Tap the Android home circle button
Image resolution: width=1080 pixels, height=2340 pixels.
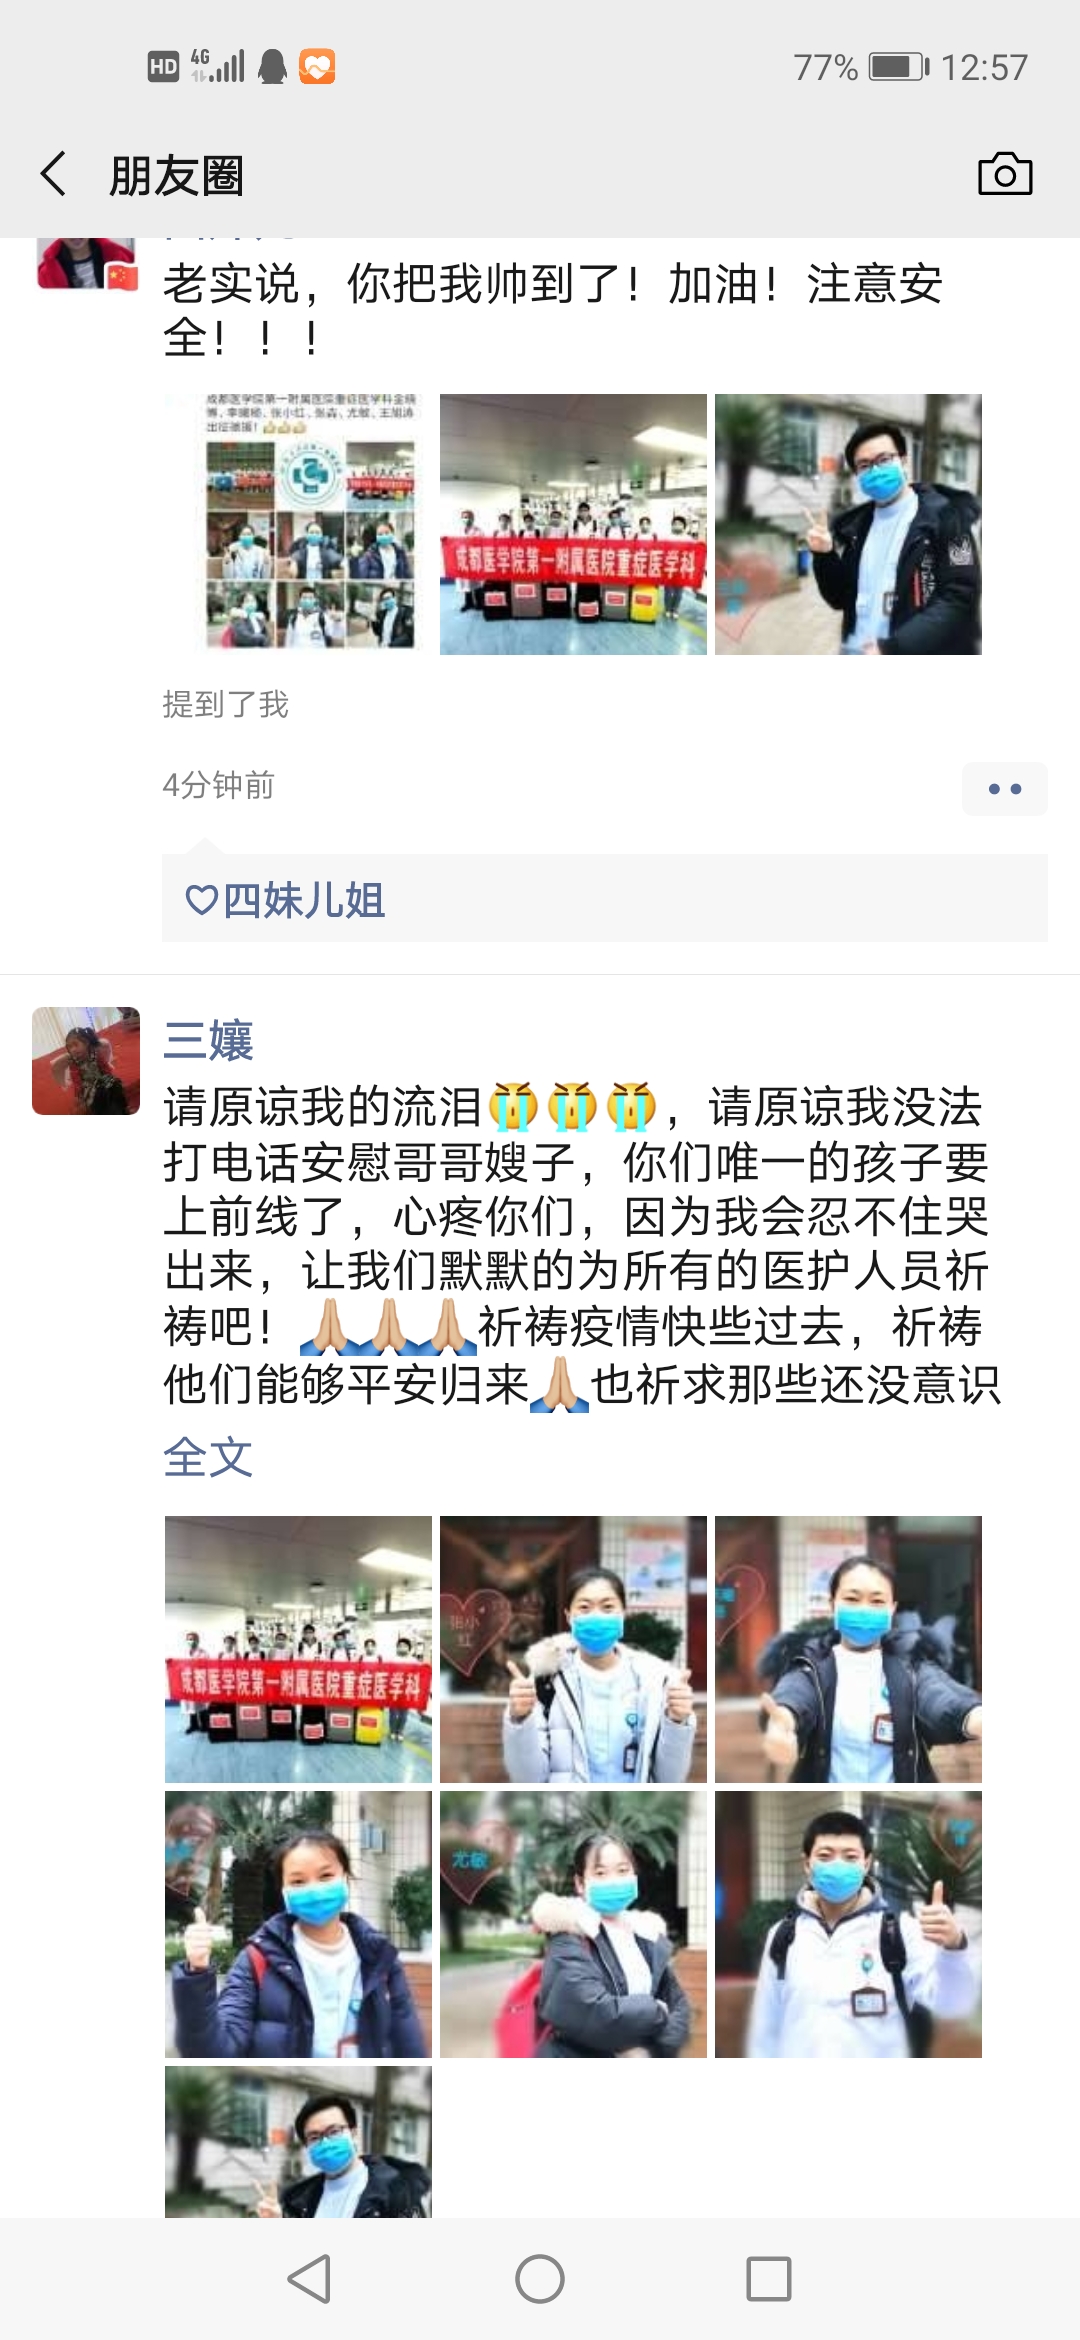tap(540, 2279)
